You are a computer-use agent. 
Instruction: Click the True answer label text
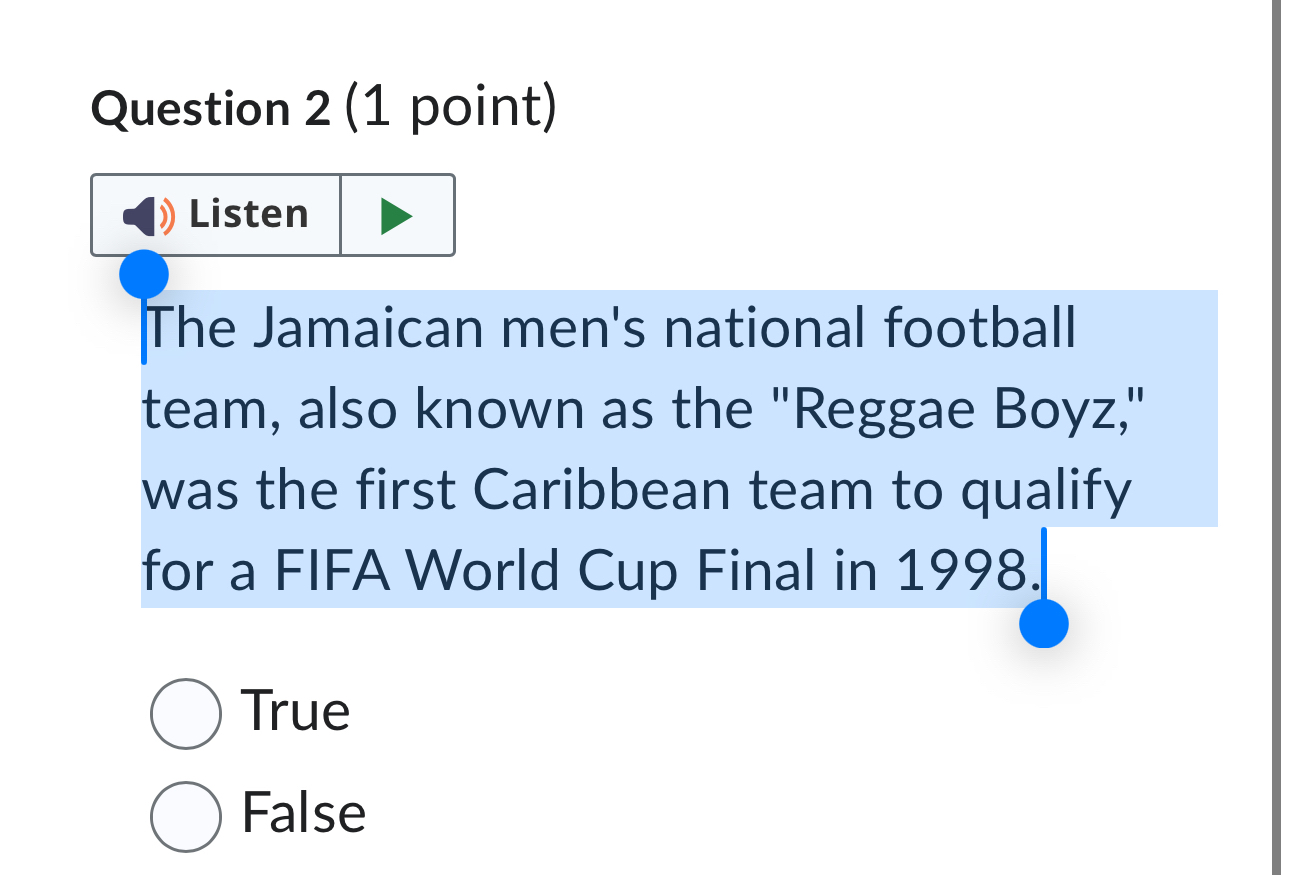coord(295,712)
